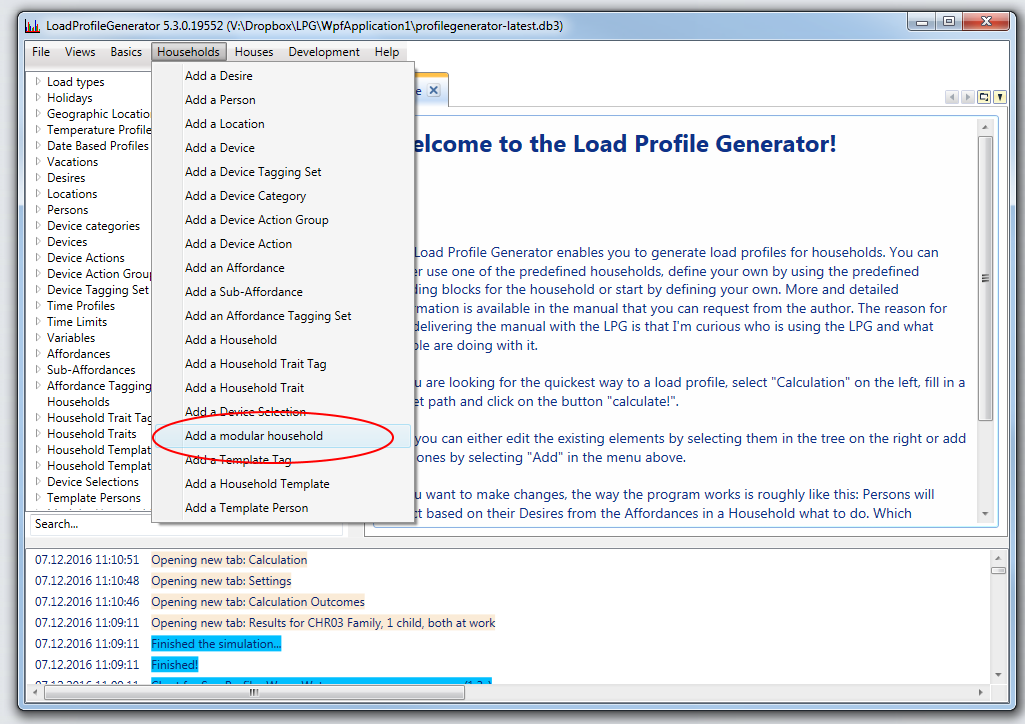
Task: Click the log panel scroll up arrow
Action: (x=998, y=558)
